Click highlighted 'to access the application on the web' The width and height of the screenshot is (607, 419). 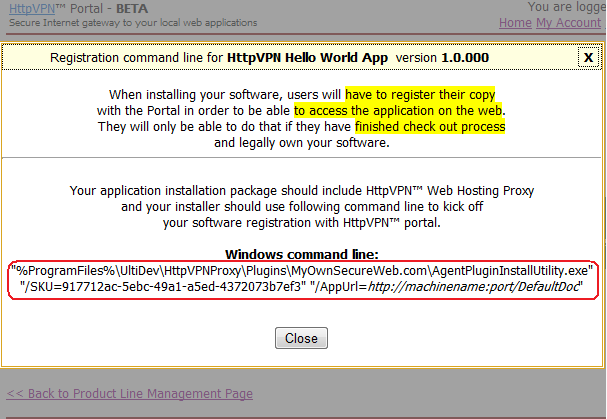pos(398,110)
